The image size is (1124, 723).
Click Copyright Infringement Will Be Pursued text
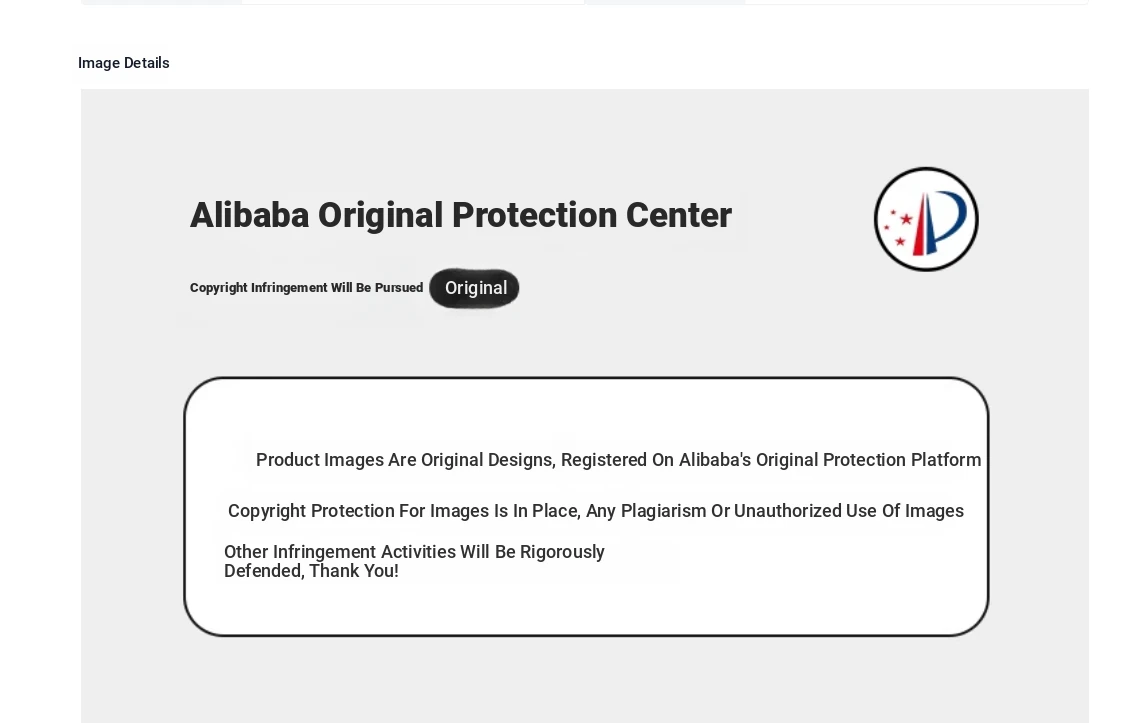pos(307,288)
